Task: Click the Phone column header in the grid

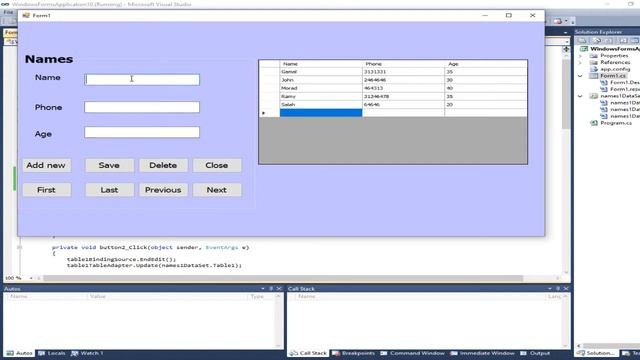Action: (403, 64)
